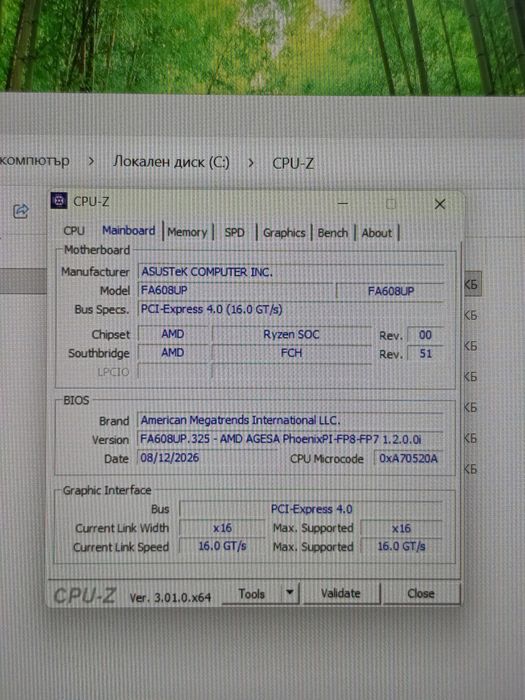
Task: Click the Close button at bottom
Action: tap(421, 593)
